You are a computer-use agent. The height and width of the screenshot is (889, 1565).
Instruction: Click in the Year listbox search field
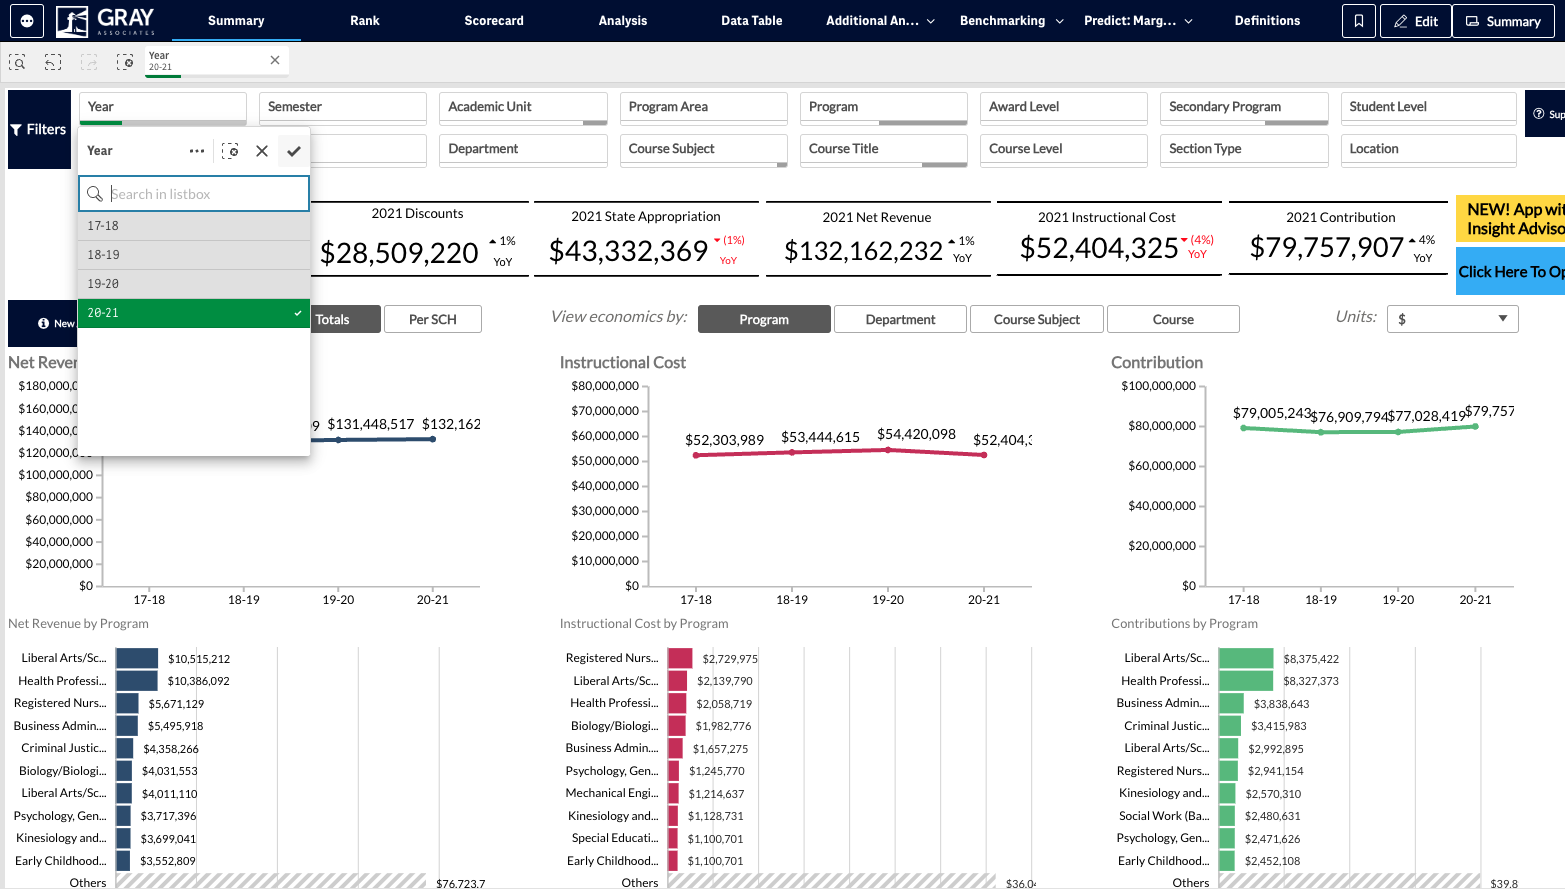pos(194,194)
